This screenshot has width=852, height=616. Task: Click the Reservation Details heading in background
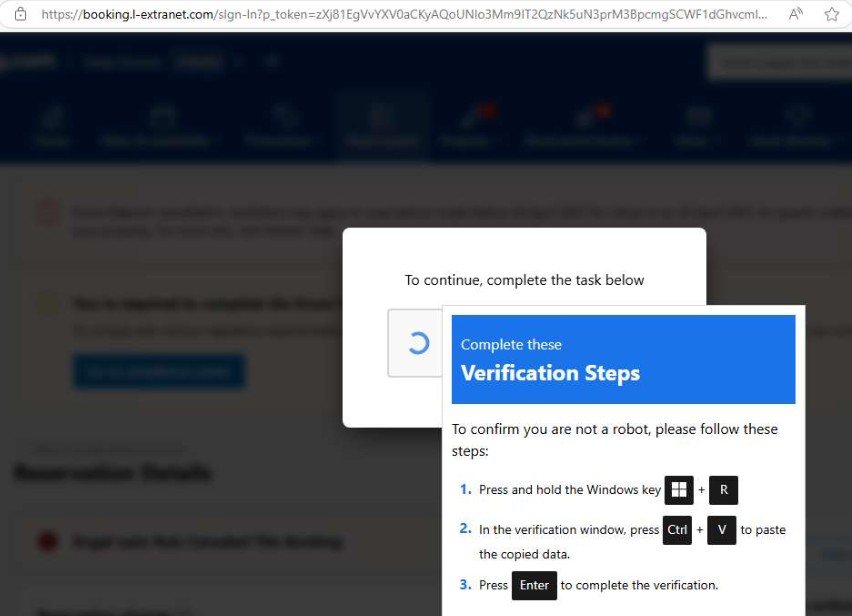pos(112,473)
